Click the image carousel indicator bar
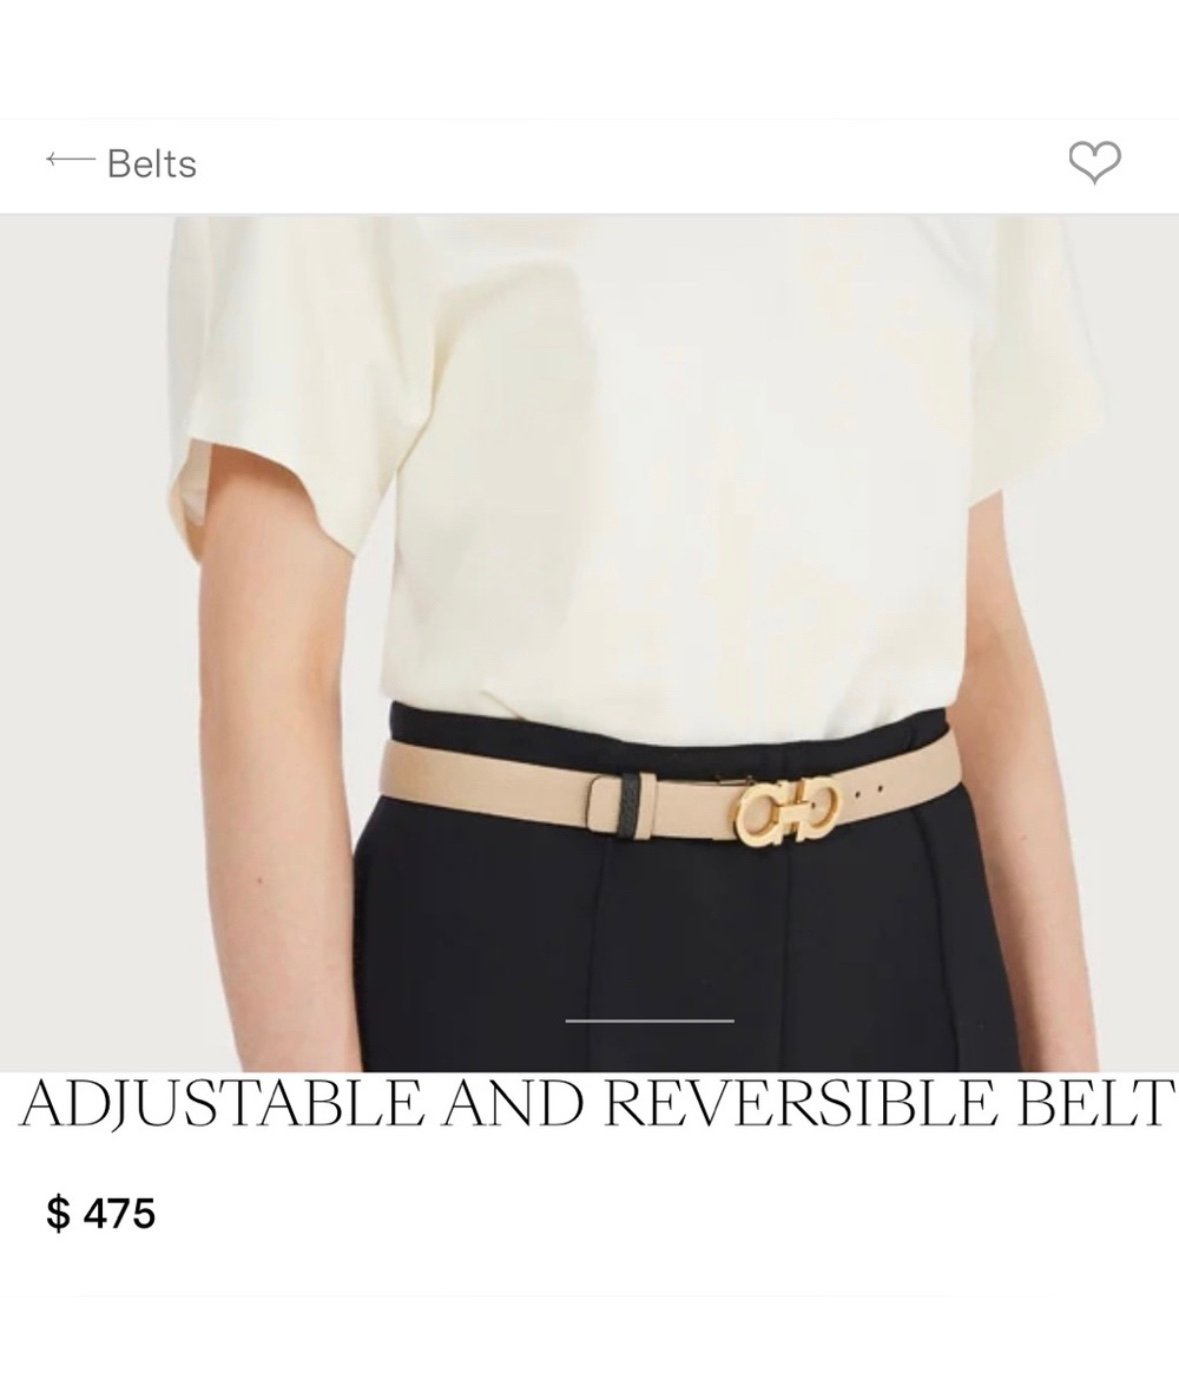 coord(650,1020)
